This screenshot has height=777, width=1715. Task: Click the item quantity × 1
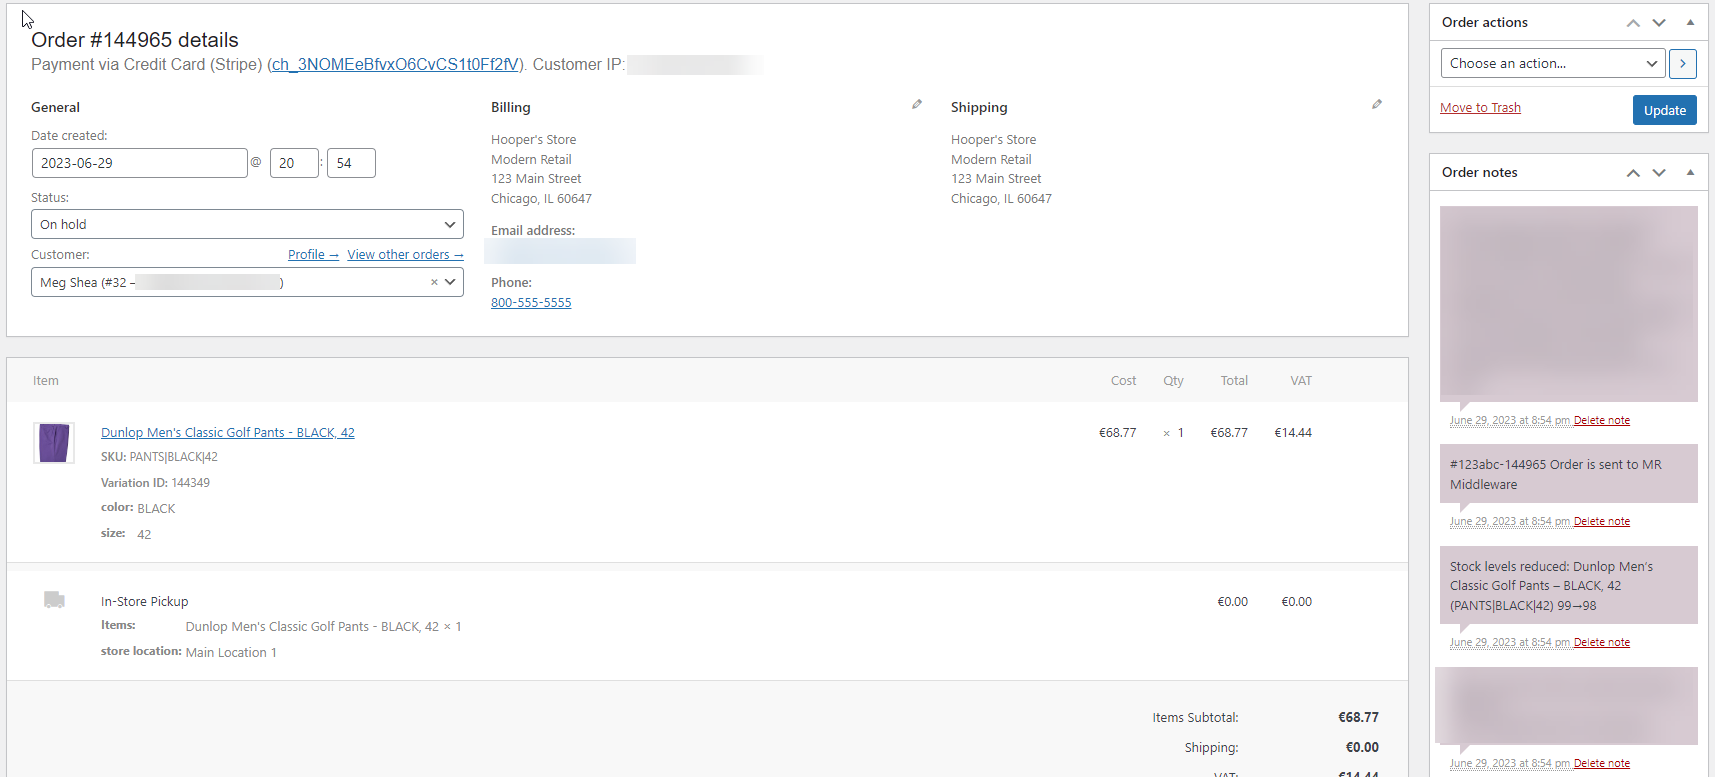click(1173, 433)
